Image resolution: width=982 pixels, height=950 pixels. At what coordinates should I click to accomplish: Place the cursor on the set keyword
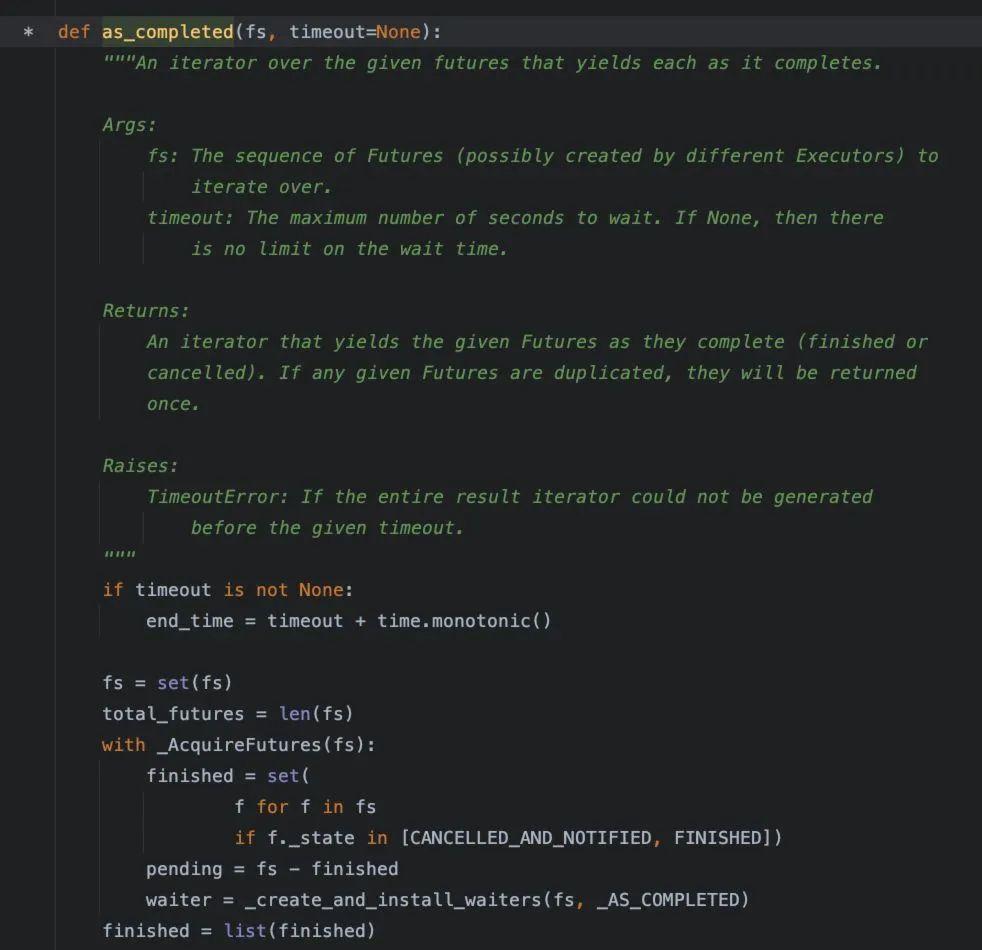point(175,683)
